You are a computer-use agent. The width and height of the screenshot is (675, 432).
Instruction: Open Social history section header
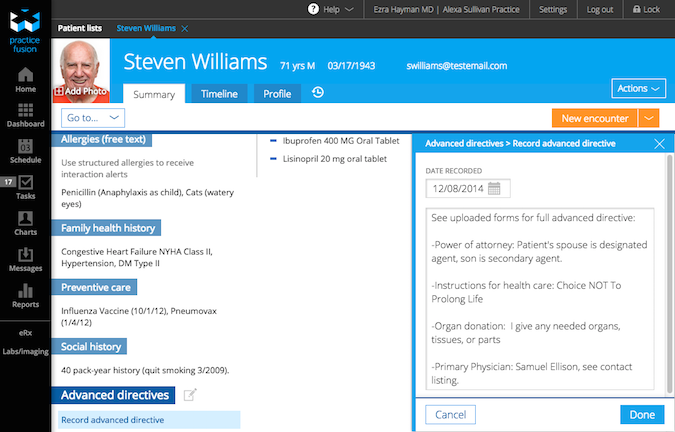click(90, 347)
